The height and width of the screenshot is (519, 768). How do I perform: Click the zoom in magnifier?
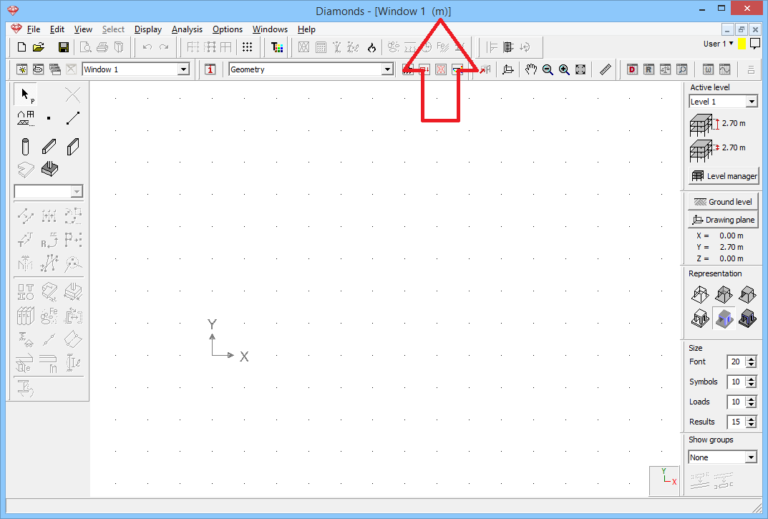(564, 70)
